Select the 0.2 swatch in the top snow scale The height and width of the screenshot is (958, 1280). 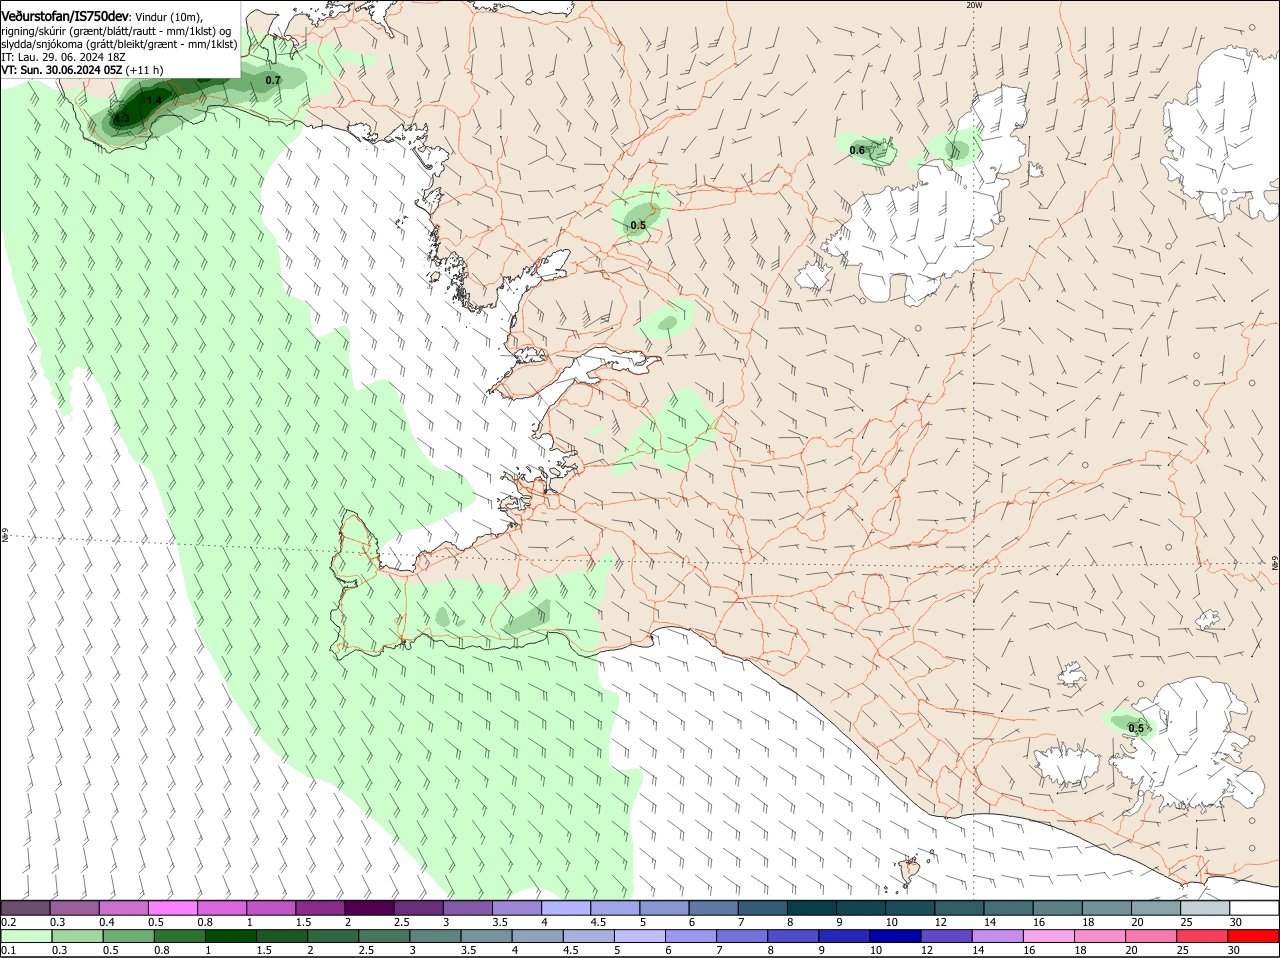tap(25, 908)
